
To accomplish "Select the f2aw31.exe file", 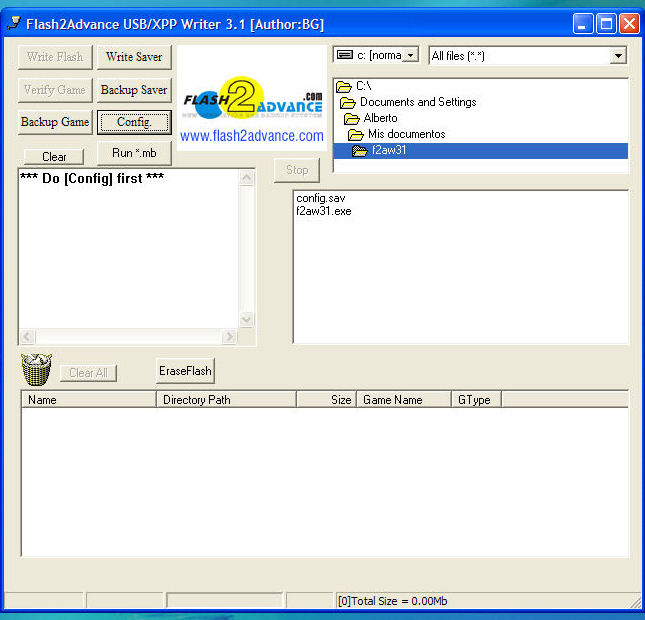I will 324,211.
